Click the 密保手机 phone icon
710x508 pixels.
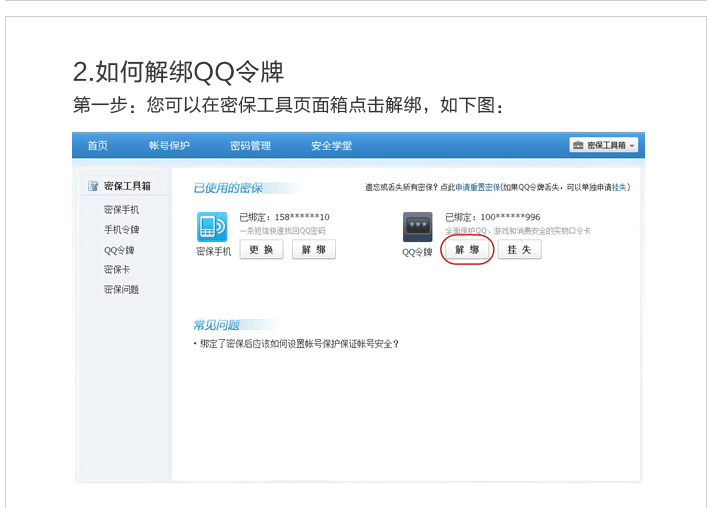212,227
